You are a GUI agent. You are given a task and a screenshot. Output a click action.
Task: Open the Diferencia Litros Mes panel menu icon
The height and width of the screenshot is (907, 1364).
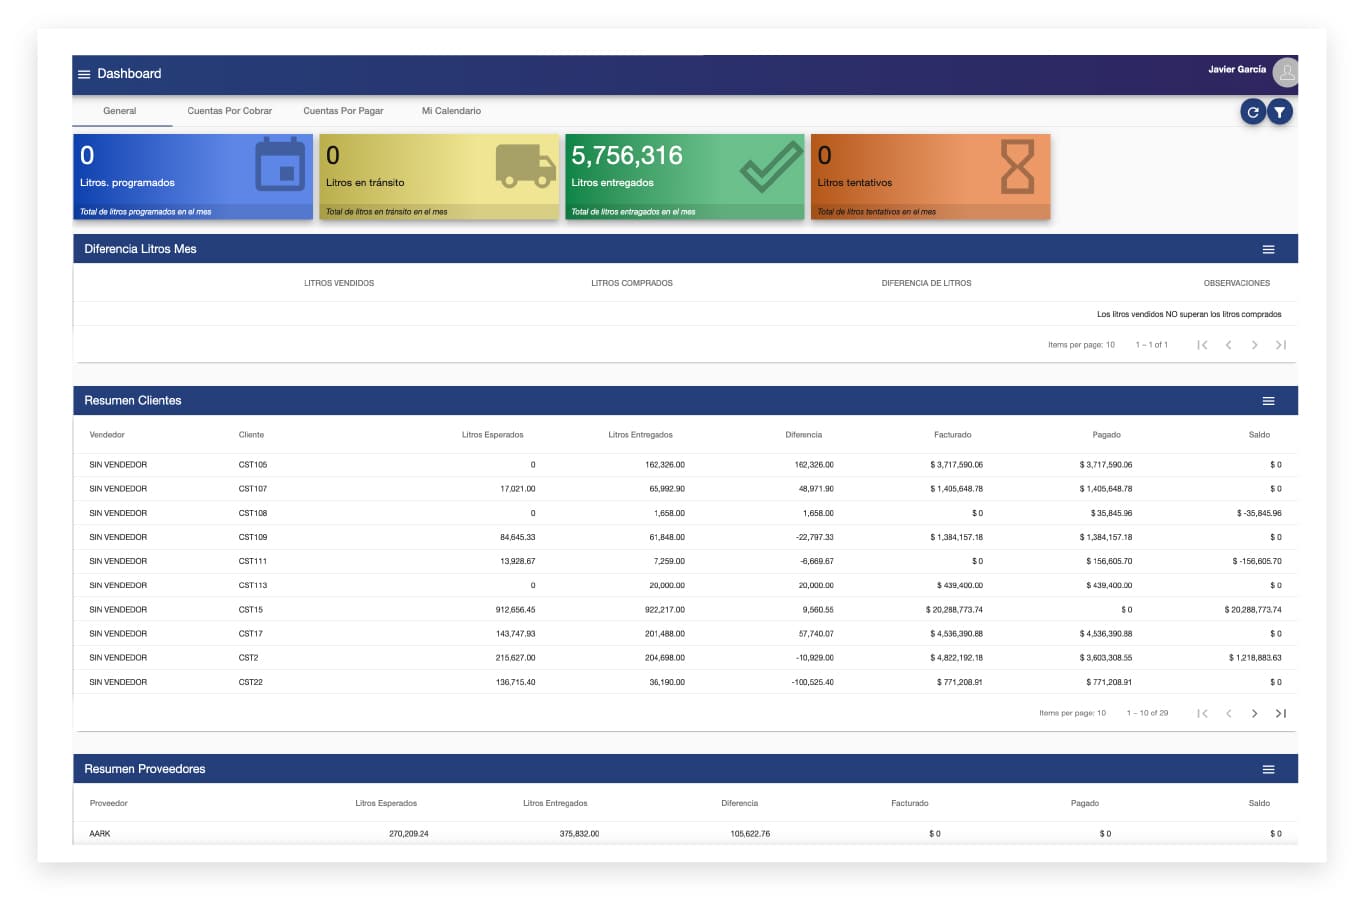(1268, 248)
